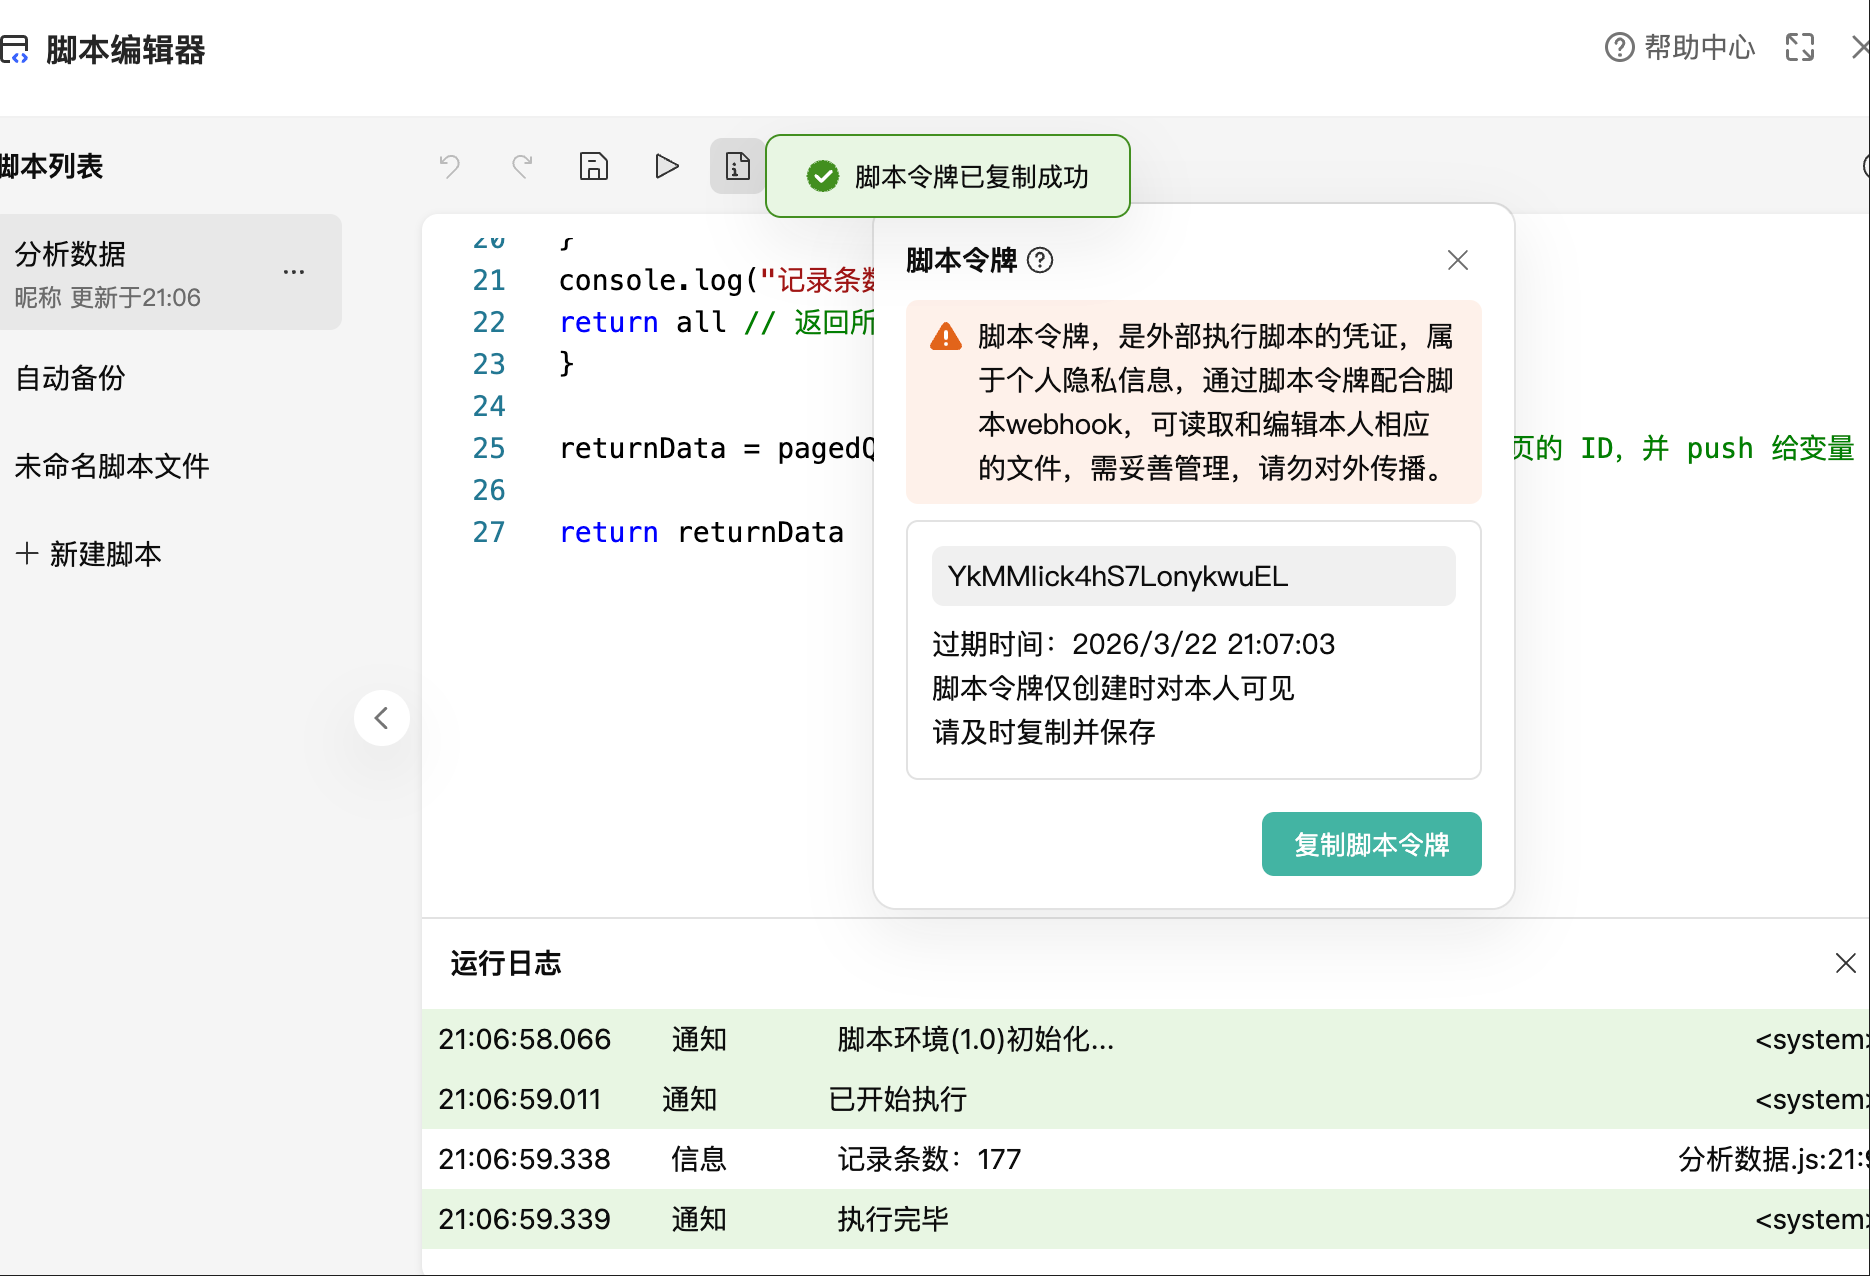The image size is (1870, 1276).
Task: Select the 分析数据 script
Action: pyautogui.click(x=170, y=272)
